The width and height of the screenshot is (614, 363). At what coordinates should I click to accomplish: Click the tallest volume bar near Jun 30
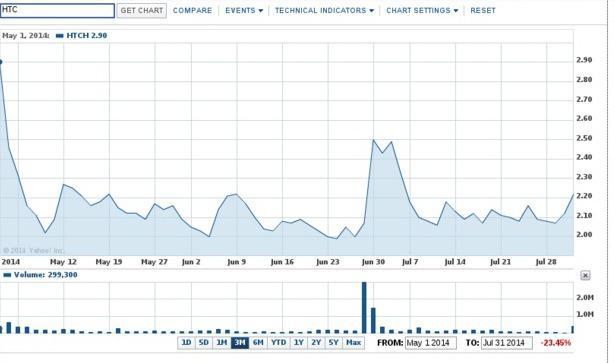tap(364, 307)
